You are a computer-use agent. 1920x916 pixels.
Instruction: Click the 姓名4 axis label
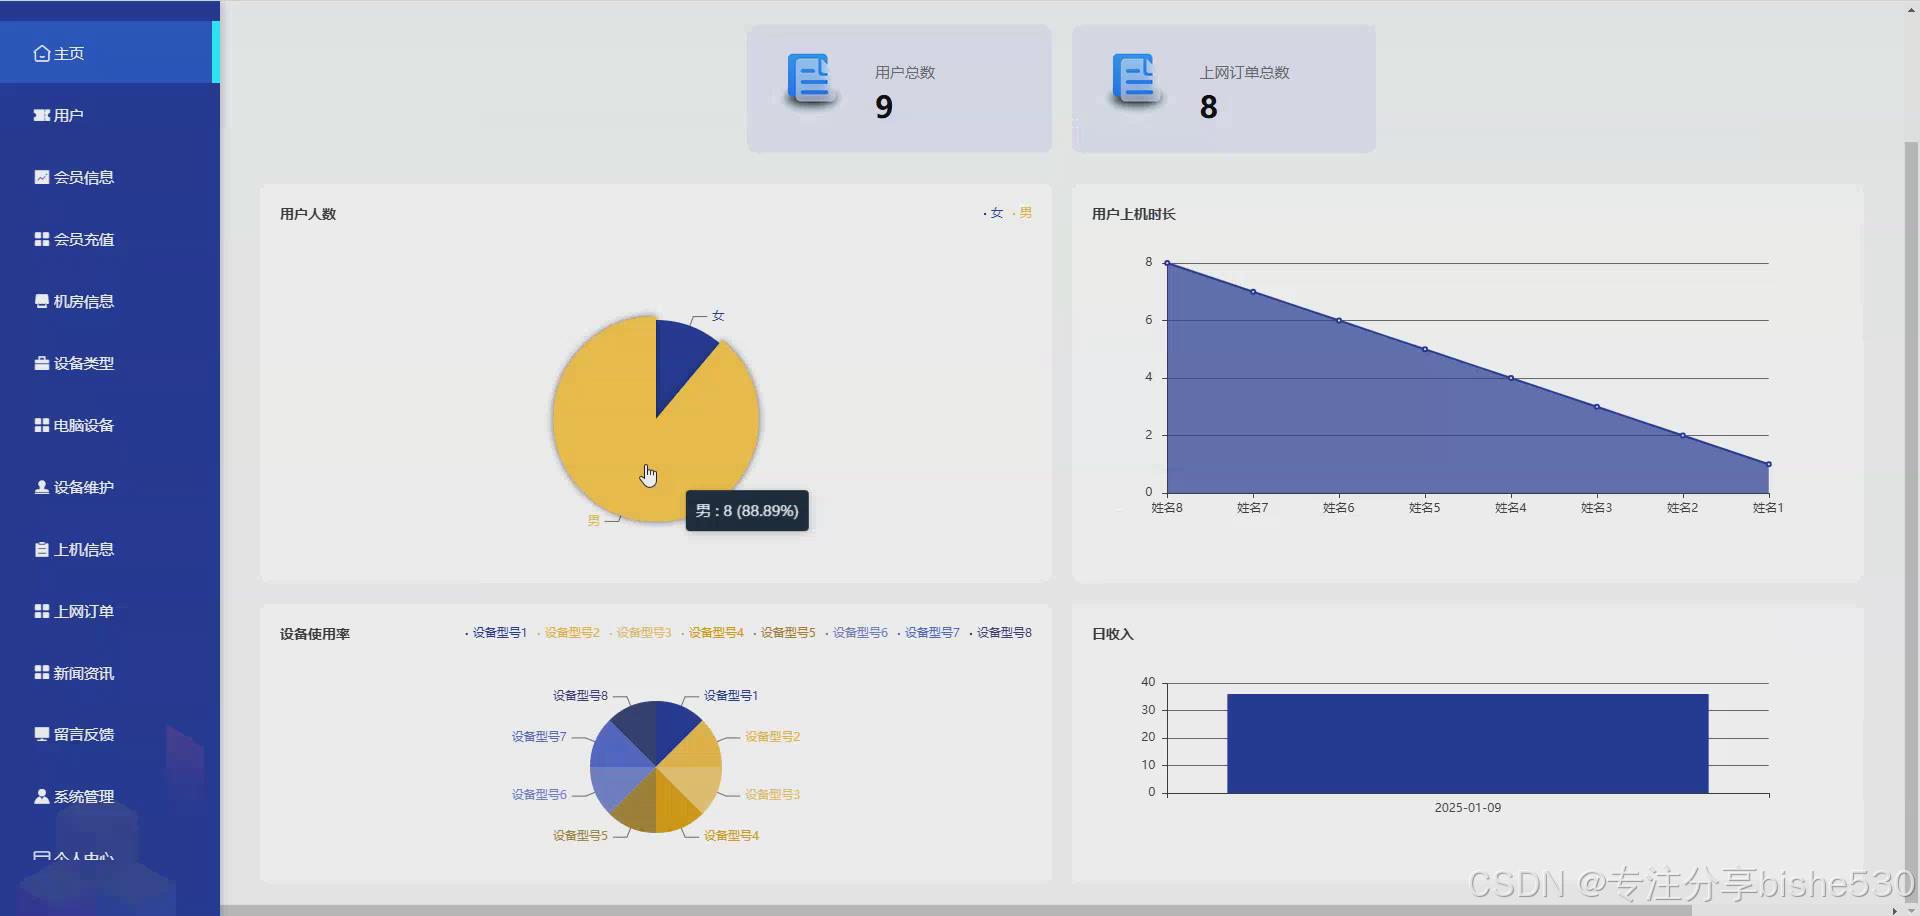point(1511,507)
